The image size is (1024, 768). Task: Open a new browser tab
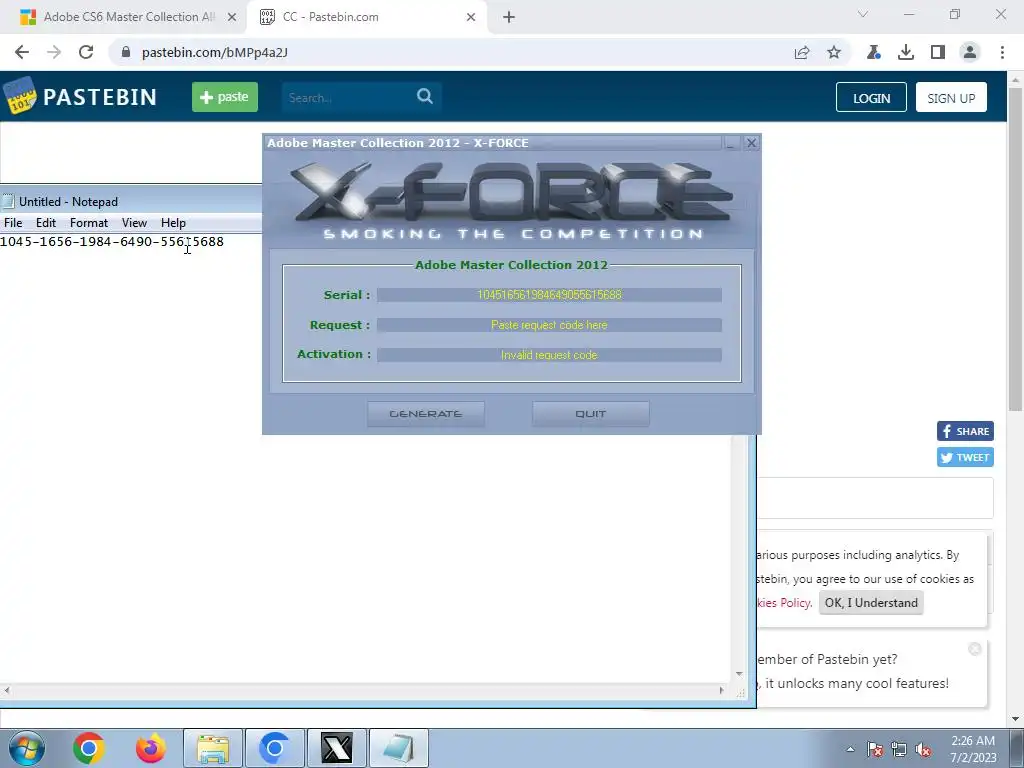pos(509,17)
